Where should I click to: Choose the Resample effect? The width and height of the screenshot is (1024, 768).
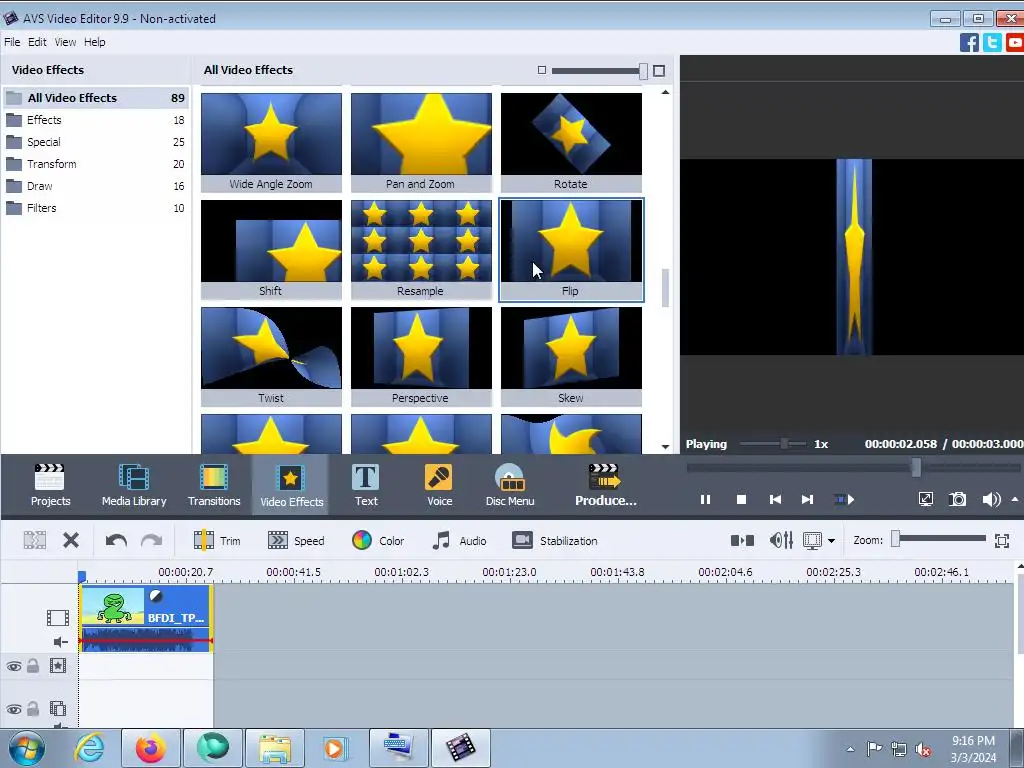point(421,249)
